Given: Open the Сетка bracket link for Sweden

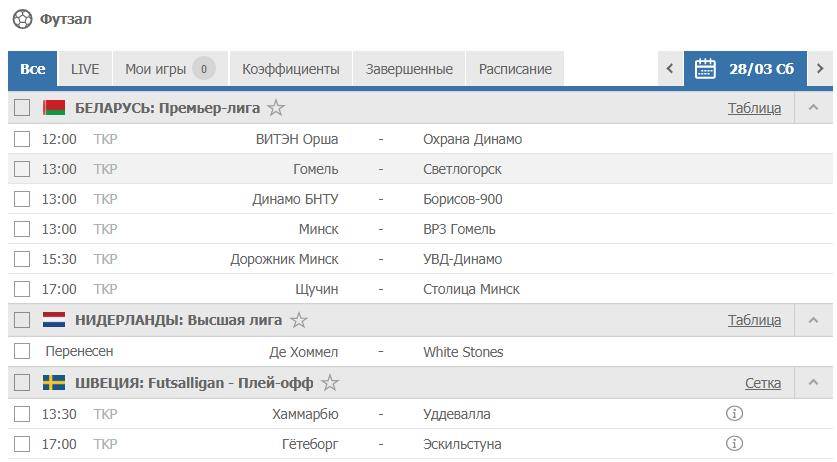Looking at the screenshot, I should (763, 383).
